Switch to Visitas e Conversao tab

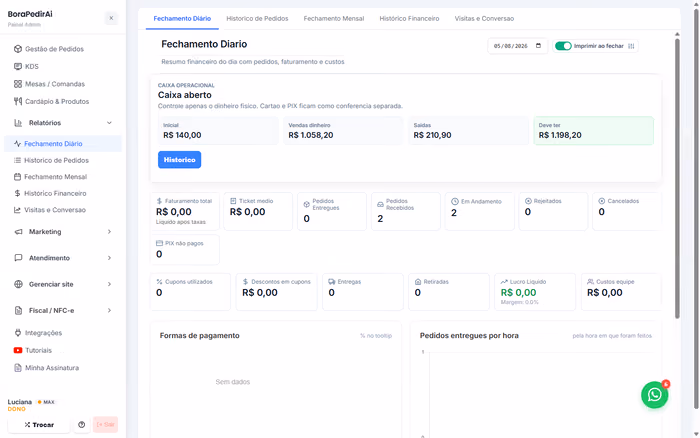click(484, 19)
